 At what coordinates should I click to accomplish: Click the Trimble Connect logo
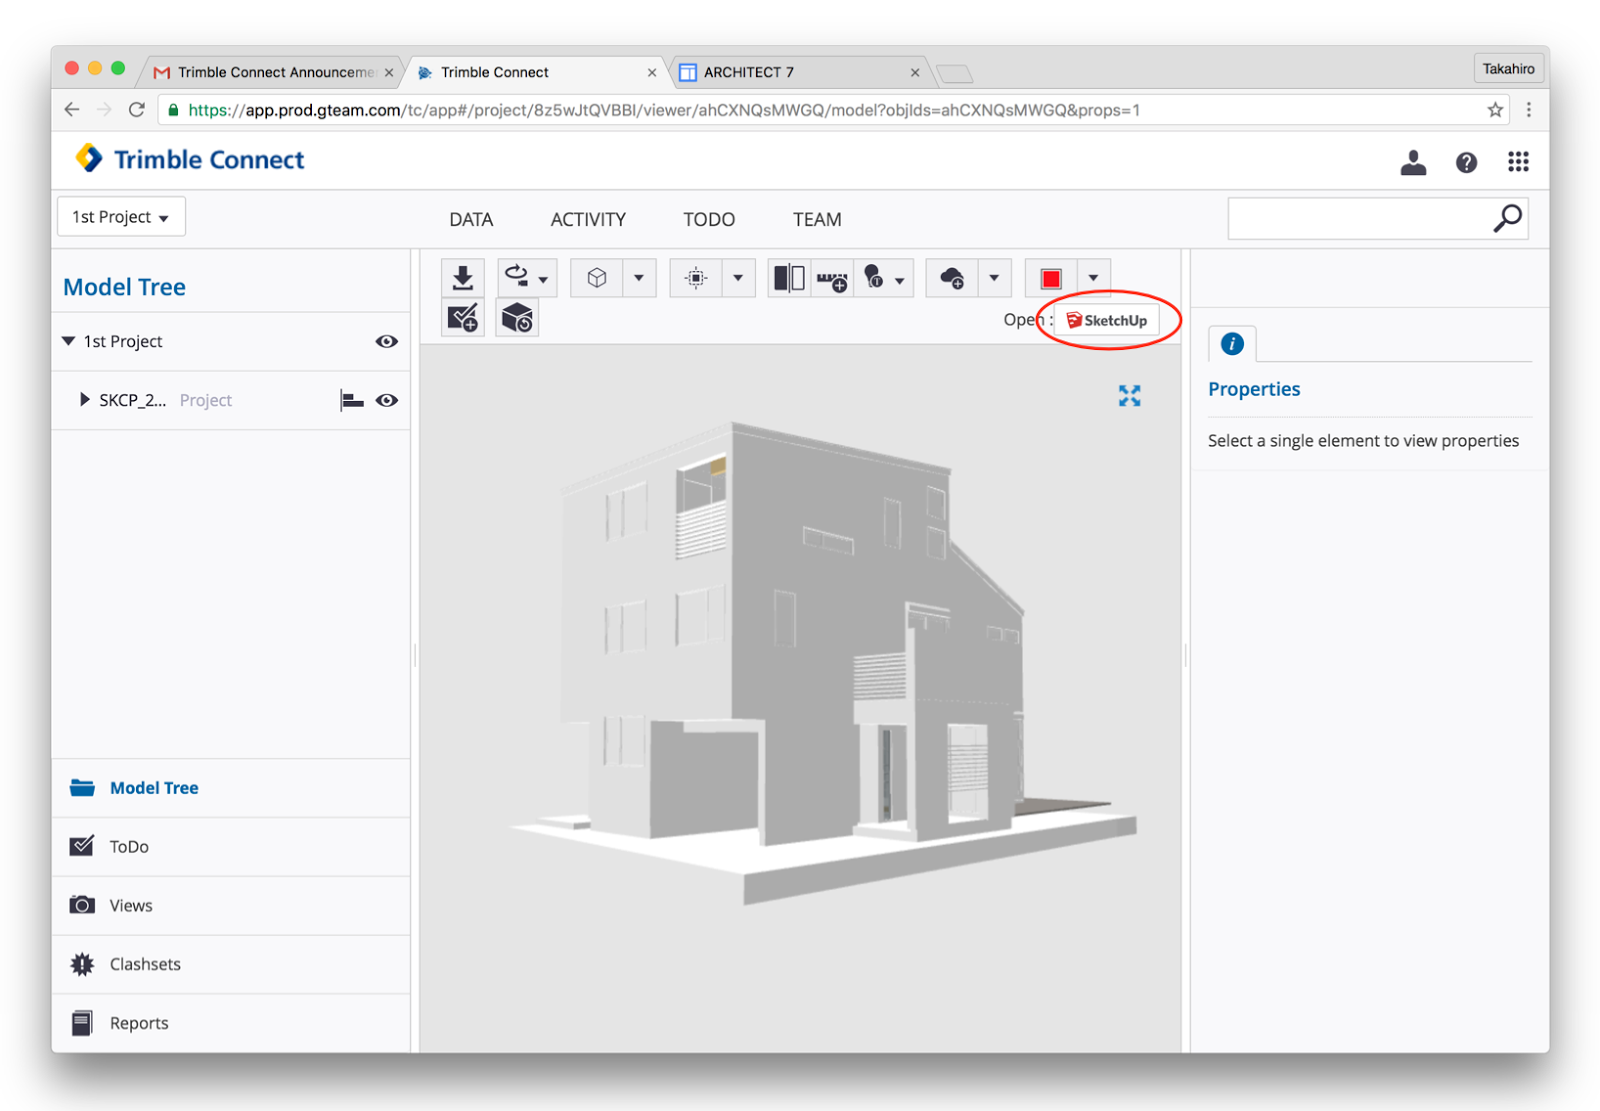(x=190, y=159)
